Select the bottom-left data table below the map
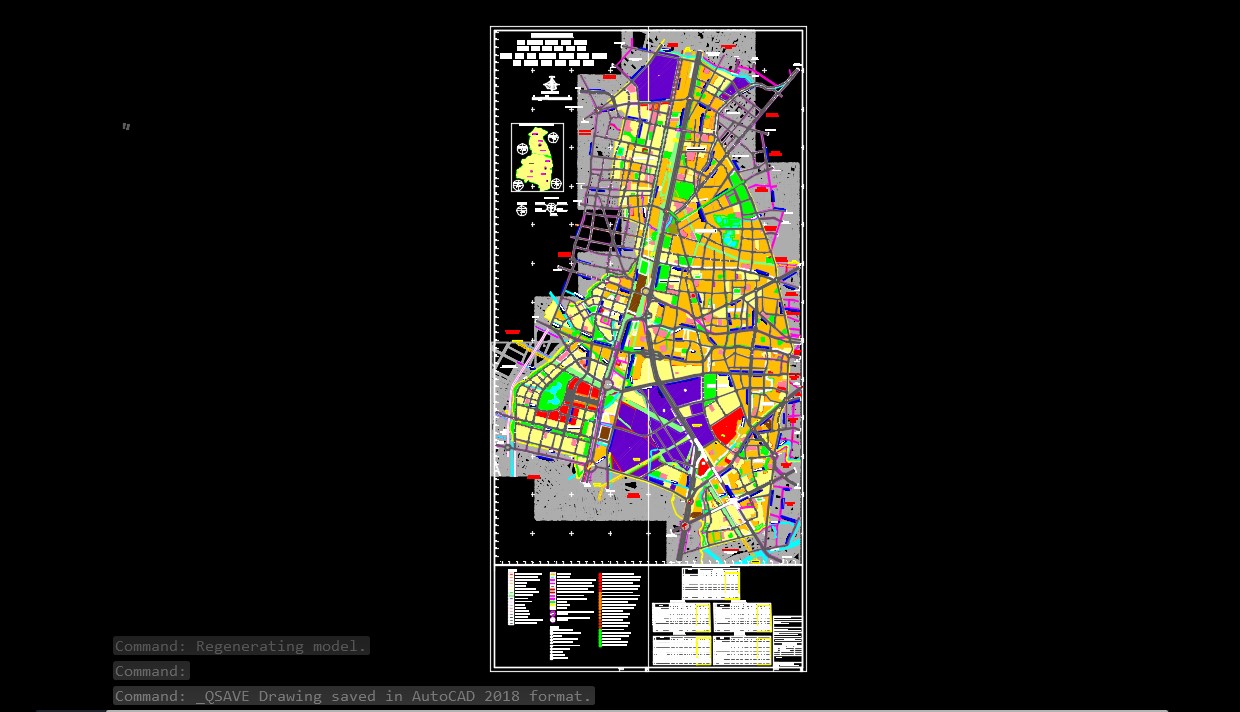Image resolution: width=1240 pixels, height=712 pixels. click(682, 649)
